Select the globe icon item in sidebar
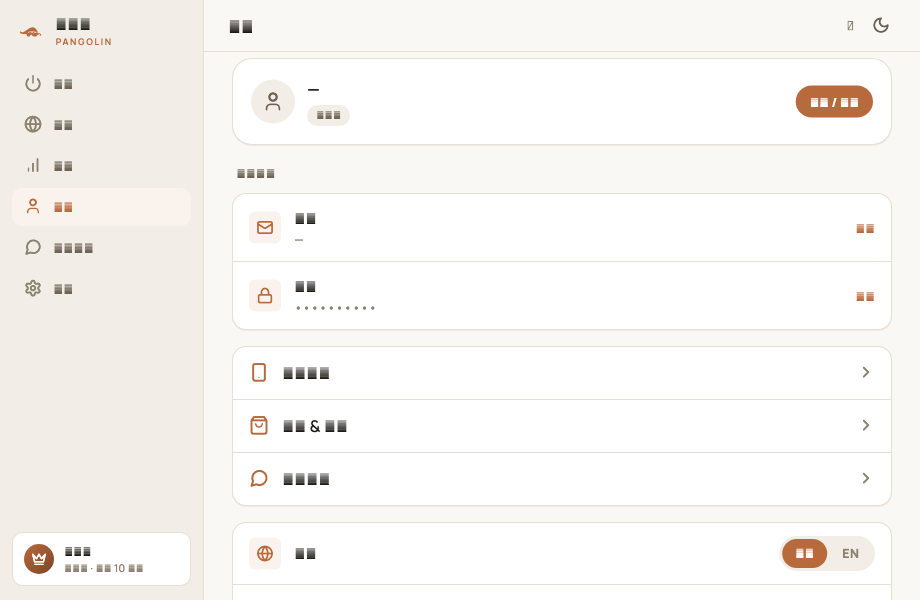Viewport: 920px width, 600px height. coord(101,125)
